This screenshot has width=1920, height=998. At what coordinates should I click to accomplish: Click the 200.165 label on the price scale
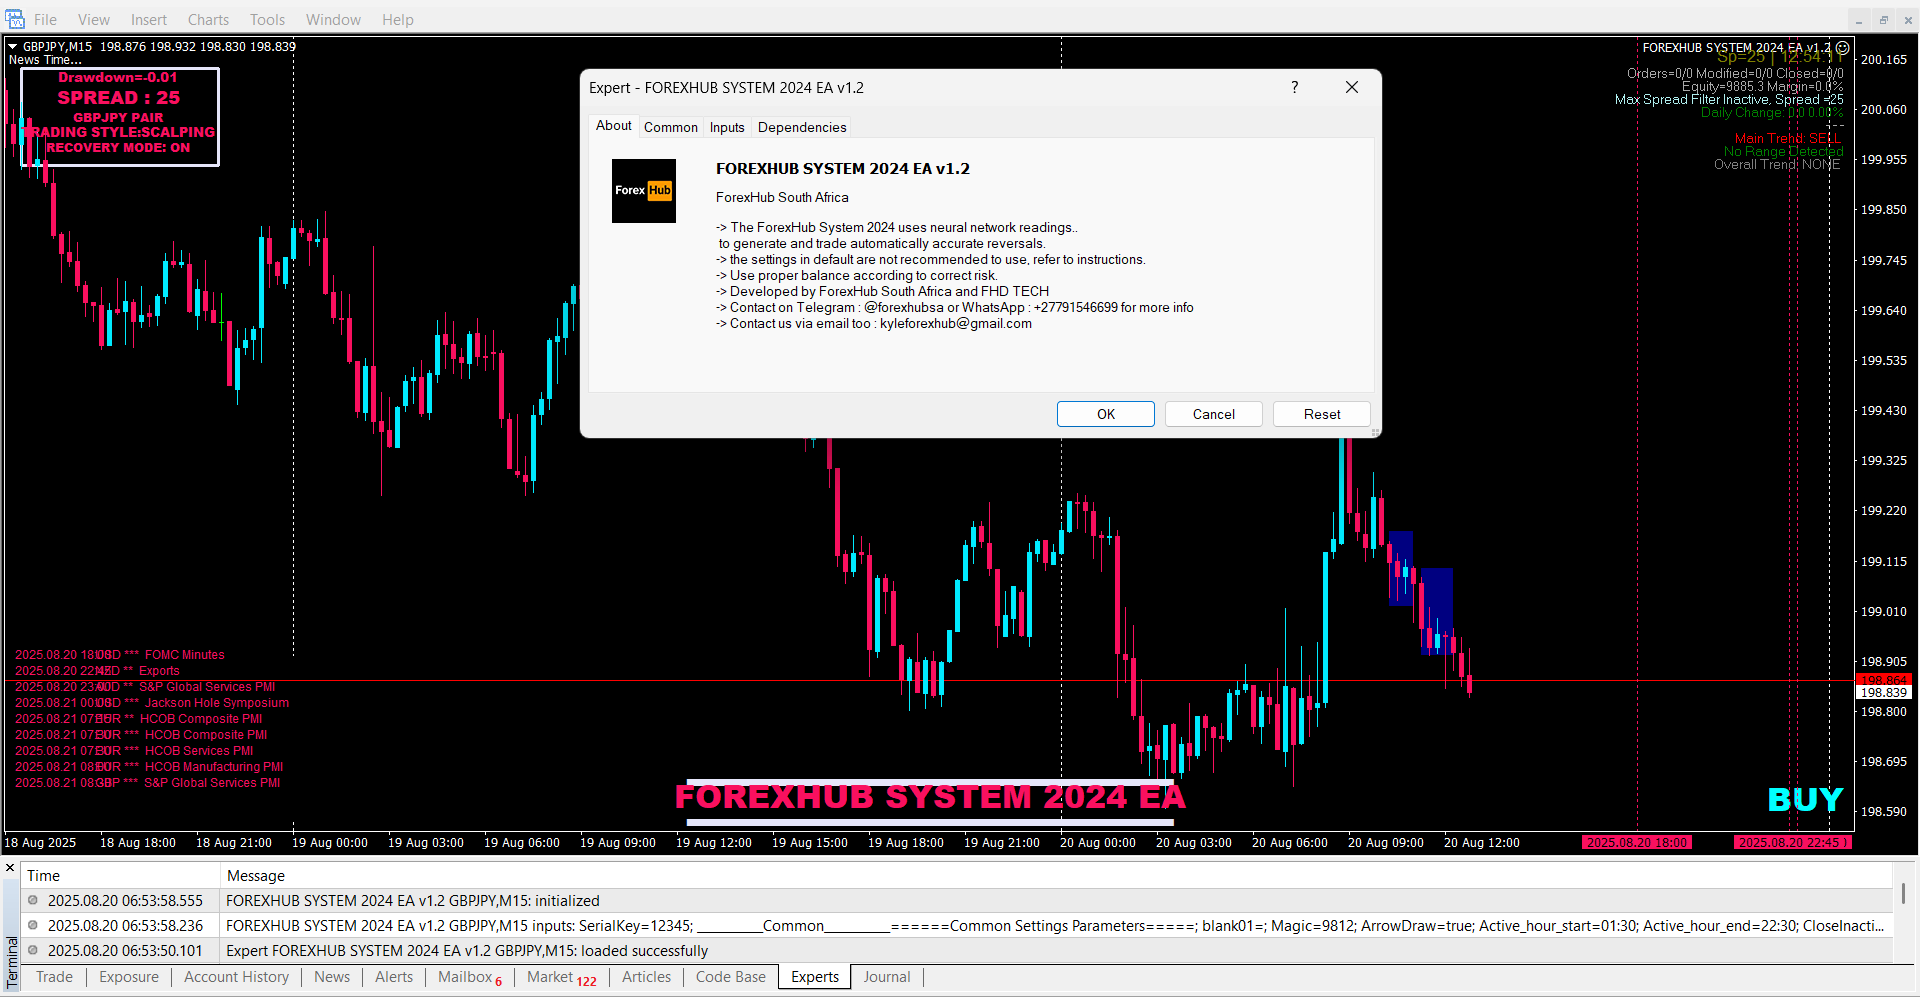(x=1884, y=60)
